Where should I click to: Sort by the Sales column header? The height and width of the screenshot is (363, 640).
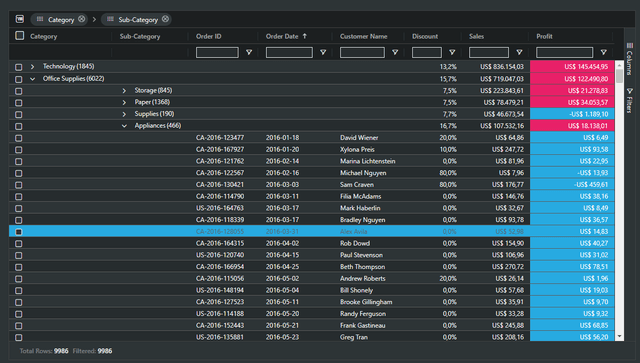476,36
